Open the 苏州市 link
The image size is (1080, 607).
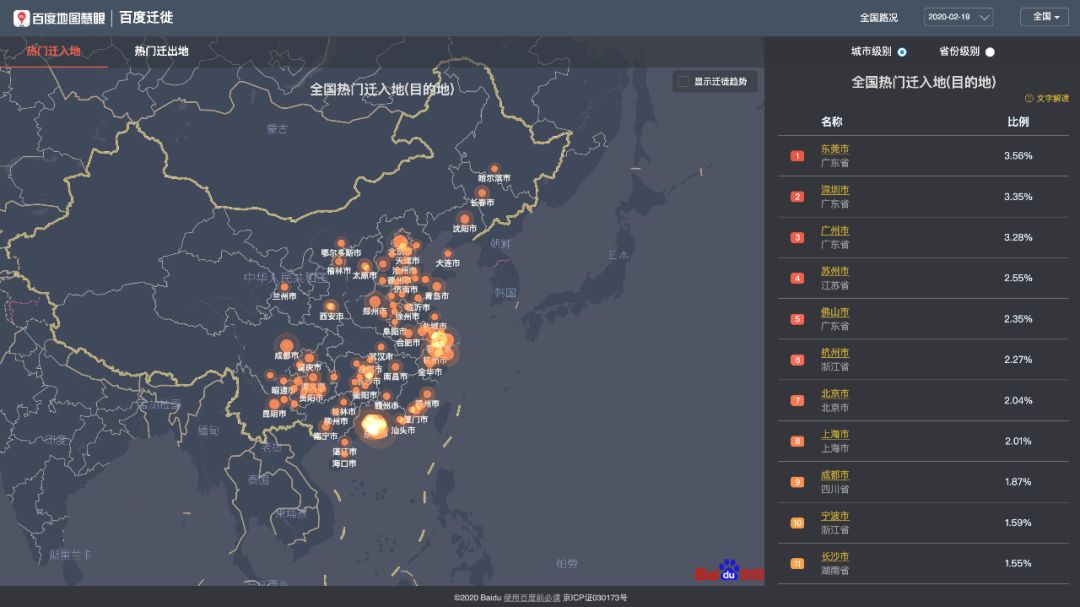(835, 271)
